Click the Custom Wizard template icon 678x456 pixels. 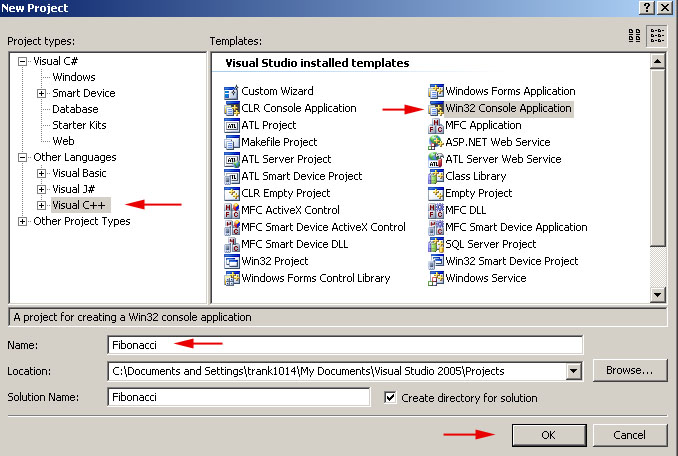coord(231,92)
